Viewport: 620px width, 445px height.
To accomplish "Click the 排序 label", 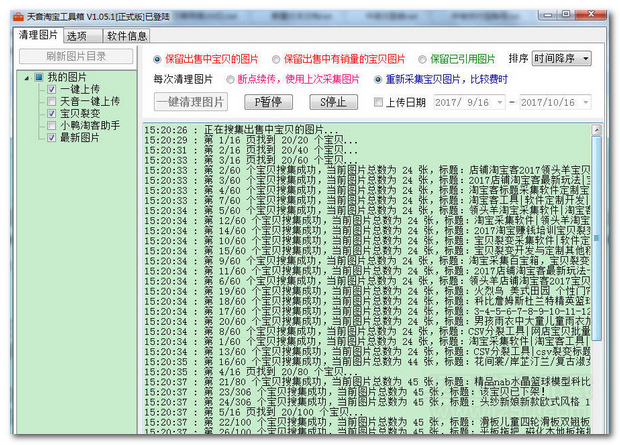I will click(518, 59).
